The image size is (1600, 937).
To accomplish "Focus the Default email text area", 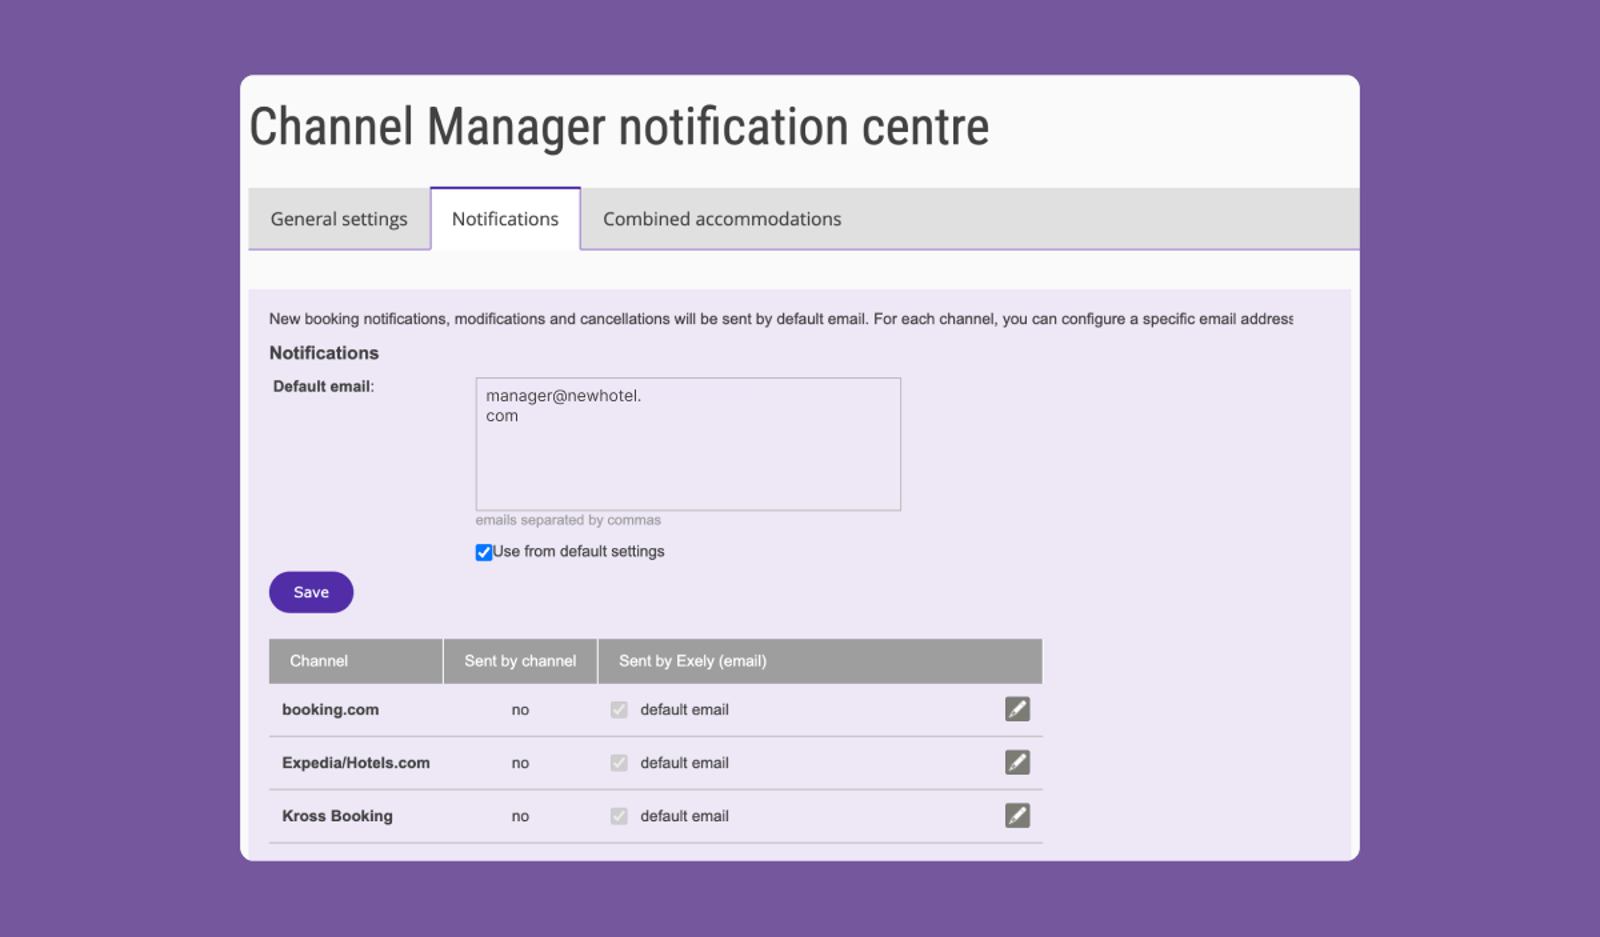I will [x=688, y=444].
